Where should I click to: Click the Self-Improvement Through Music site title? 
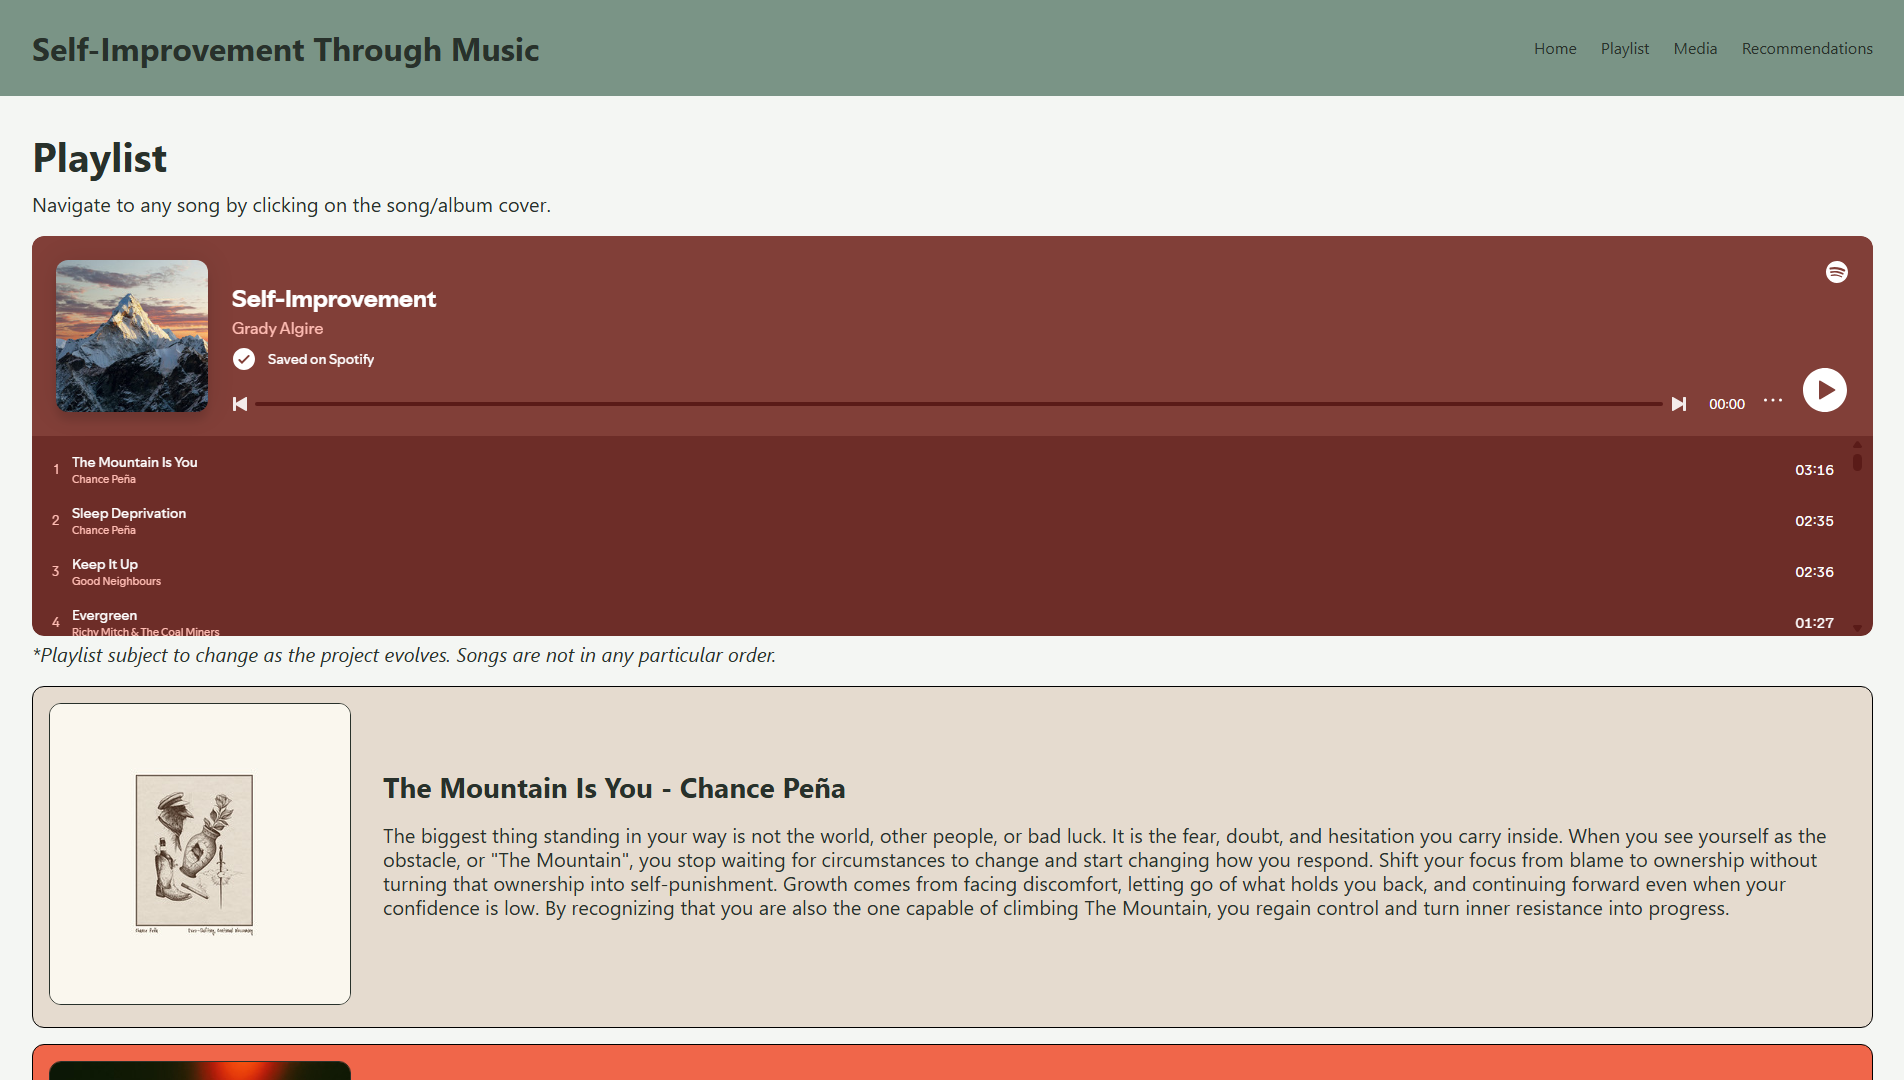pos(285,49)
